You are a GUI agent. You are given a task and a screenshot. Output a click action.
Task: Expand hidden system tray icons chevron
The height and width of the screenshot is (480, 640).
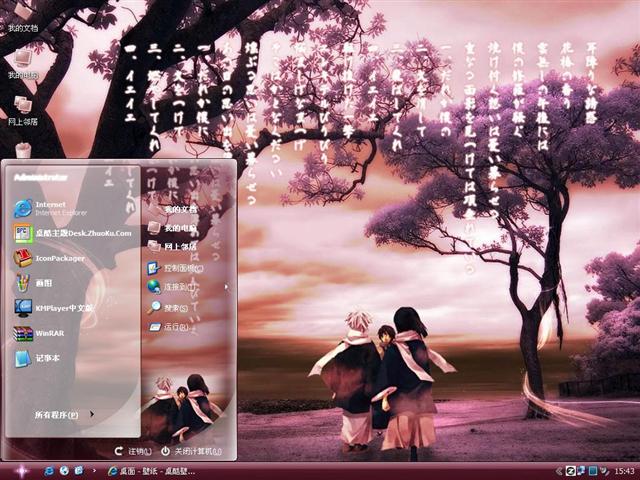coord(559,471)
